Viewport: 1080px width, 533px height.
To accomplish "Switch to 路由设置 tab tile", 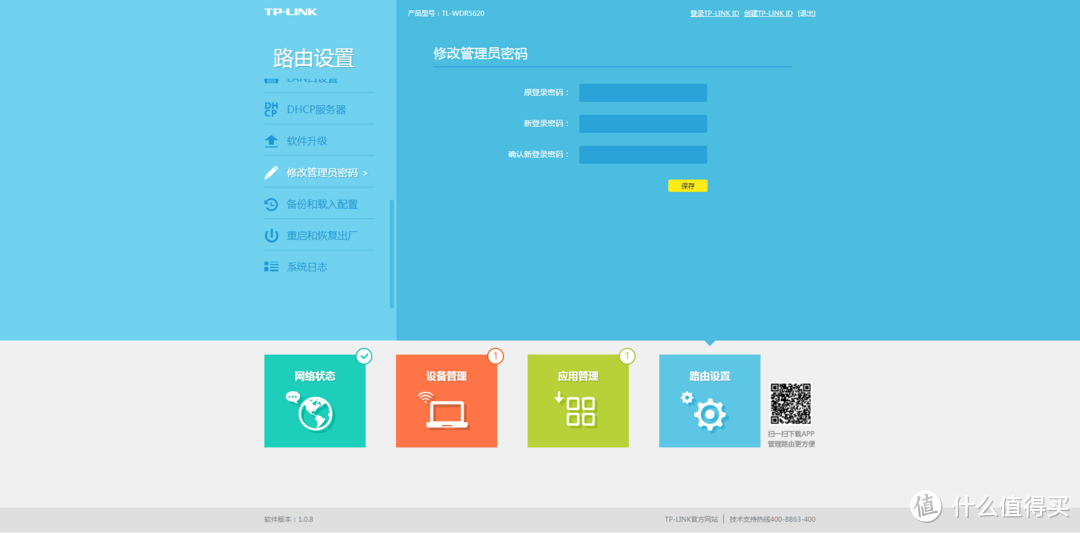I will (709, 401).
